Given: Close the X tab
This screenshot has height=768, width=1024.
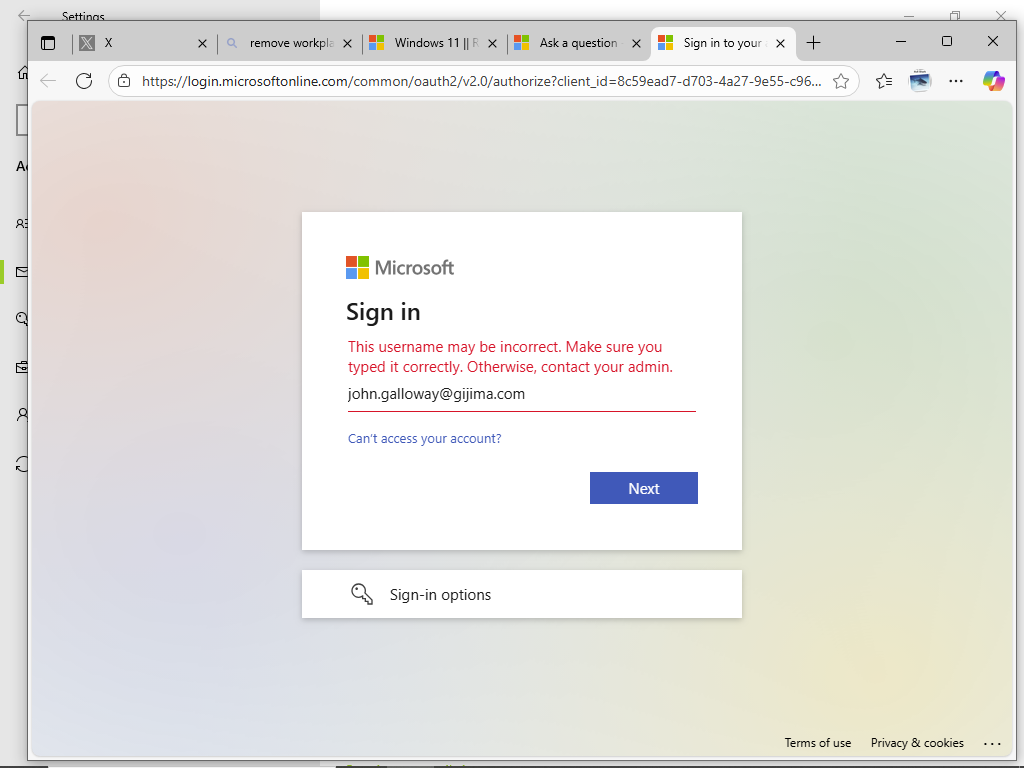Looking at the screenshot, I should click(x=202, y=43).
